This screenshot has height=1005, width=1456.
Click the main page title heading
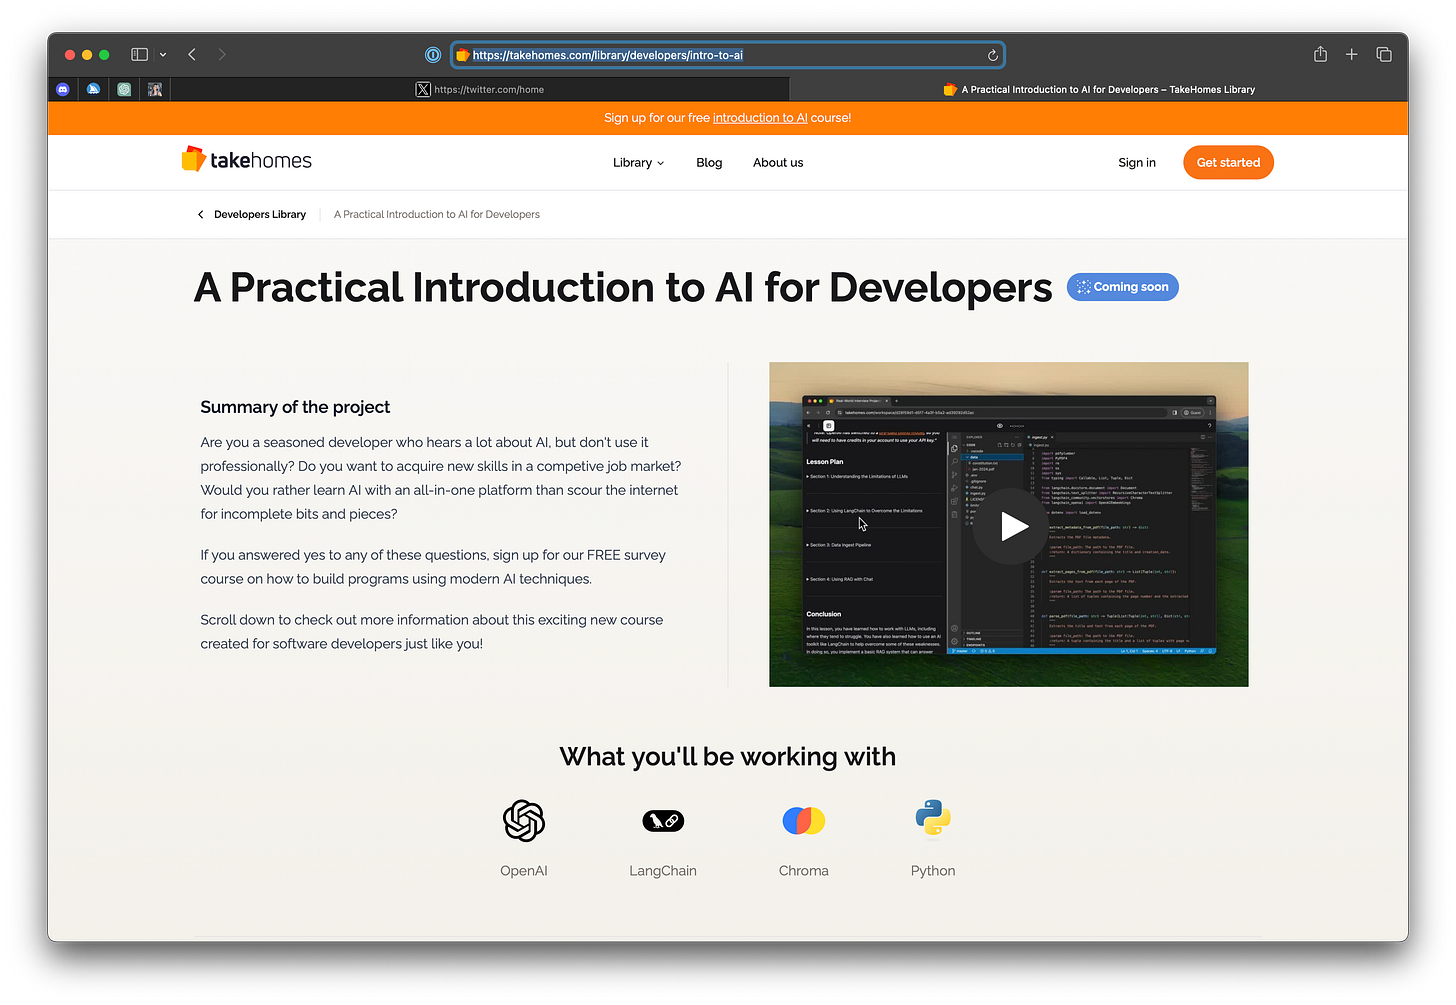[x=623, y=288]
